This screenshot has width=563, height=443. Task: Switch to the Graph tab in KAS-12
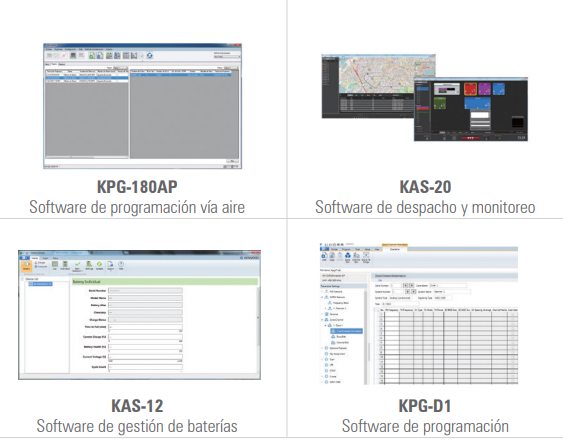tap(45, 258)
